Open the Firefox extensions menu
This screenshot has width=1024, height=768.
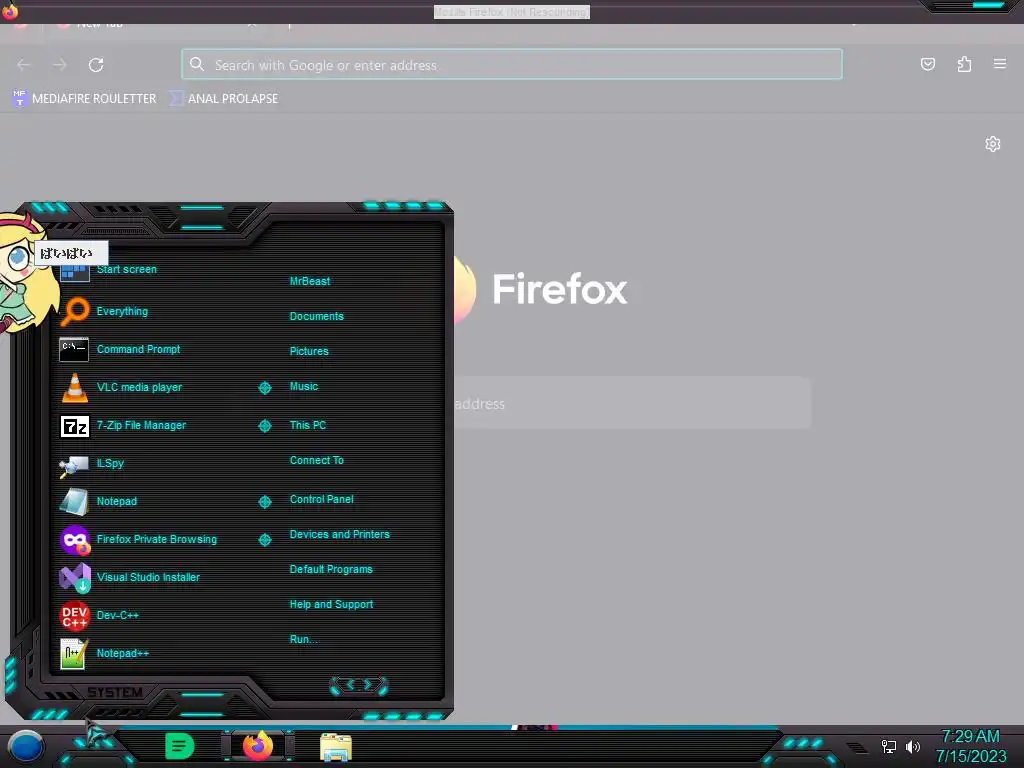pos(964,64)
